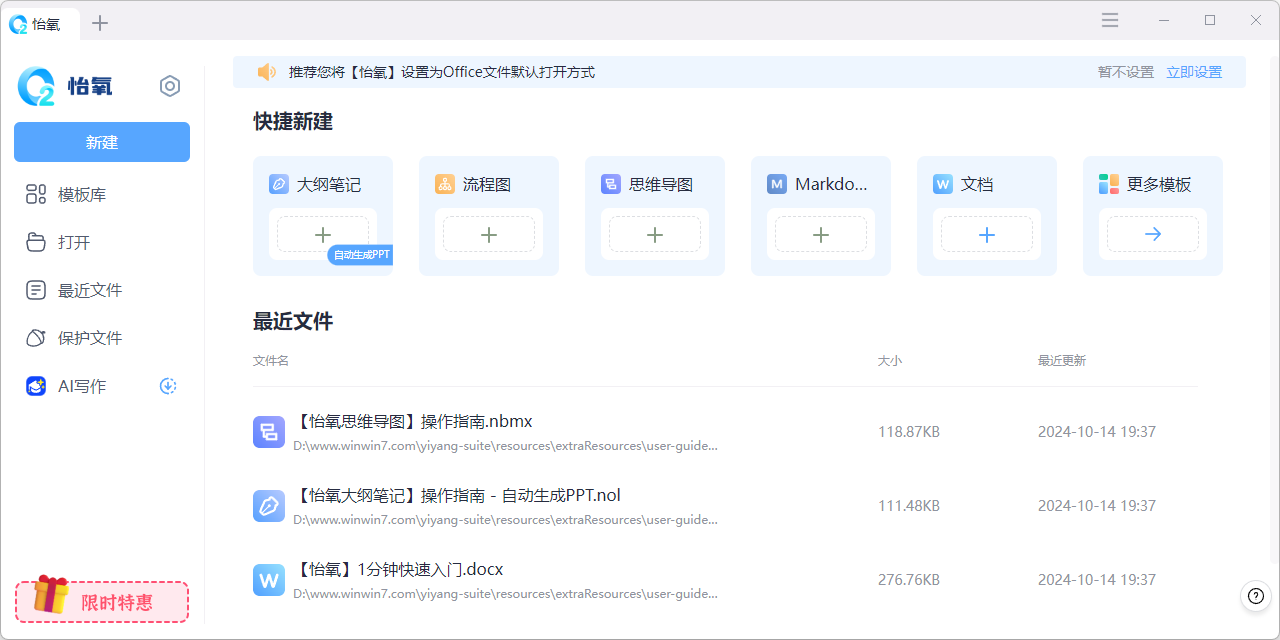Open the settings hexagon icon beside 怡氧 logo
Viewport: 1280px width, 640px height.
pyautogui.click(x=170, y=86)
